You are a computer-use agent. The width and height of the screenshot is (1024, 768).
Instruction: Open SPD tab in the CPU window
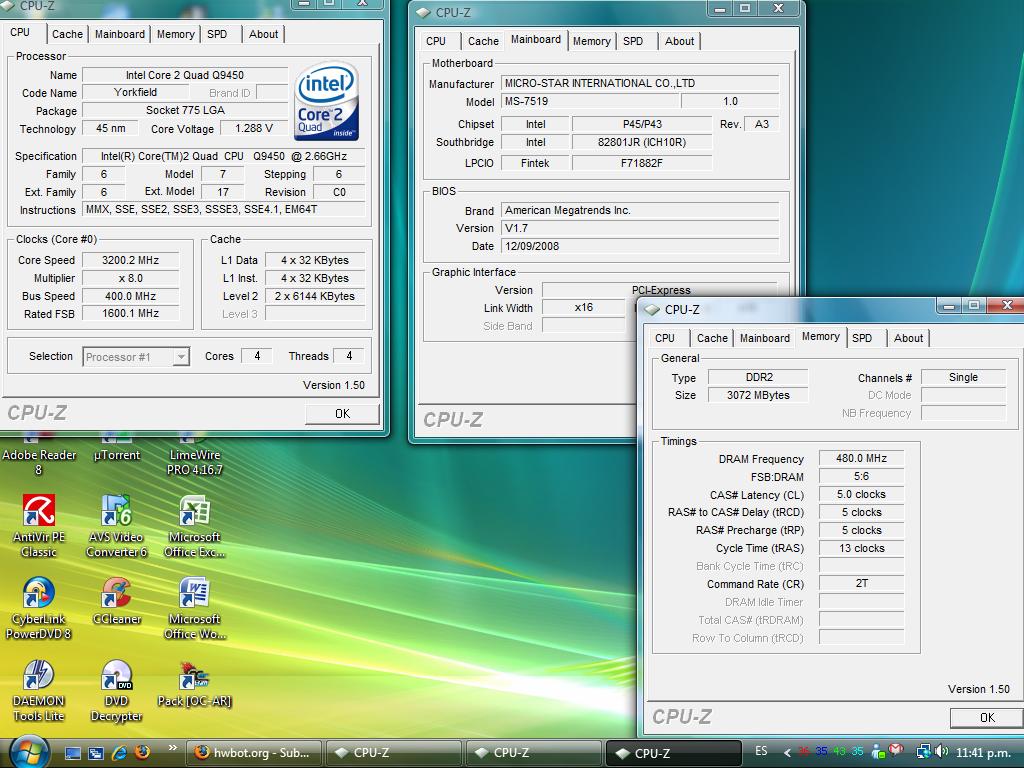(x=217, y=34)
